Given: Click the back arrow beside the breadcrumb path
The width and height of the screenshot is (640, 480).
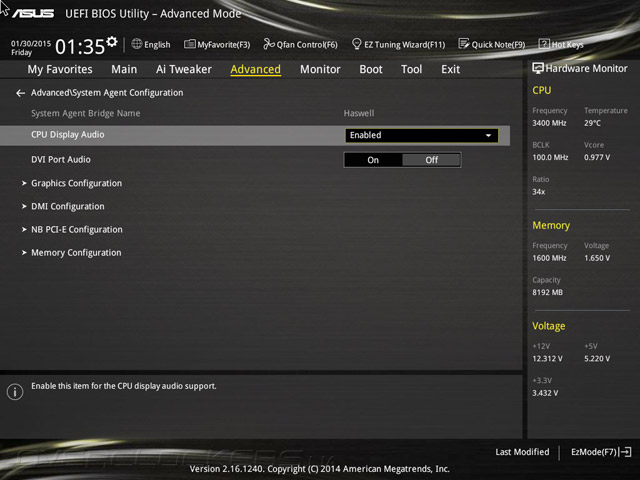Looking at the screenshot, I should [20, 93].
